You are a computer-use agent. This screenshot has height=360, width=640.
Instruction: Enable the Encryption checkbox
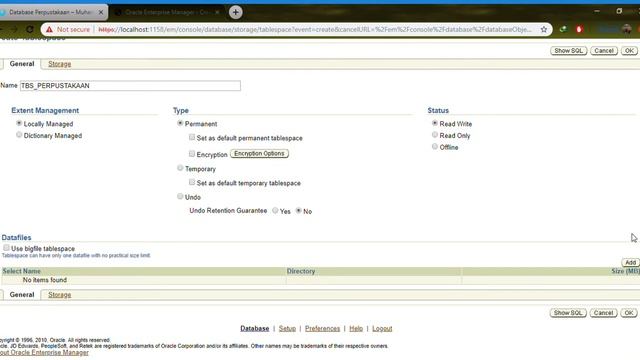192,154
